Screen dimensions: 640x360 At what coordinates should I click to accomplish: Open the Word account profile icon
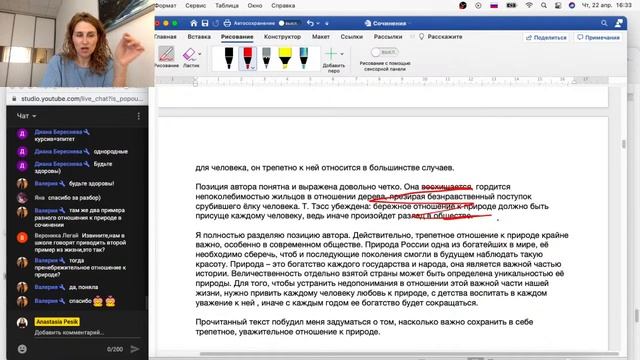tap(619, 23)
